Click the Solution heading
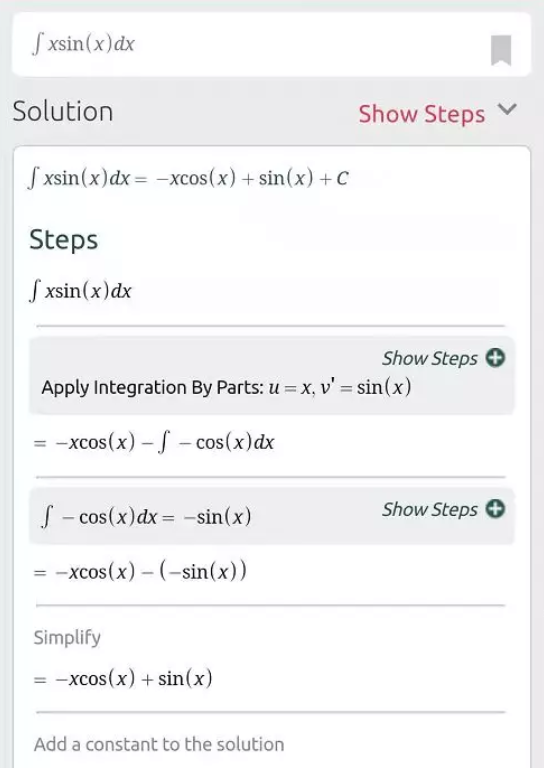The image size is (544, 768). (x=63, y=112)
